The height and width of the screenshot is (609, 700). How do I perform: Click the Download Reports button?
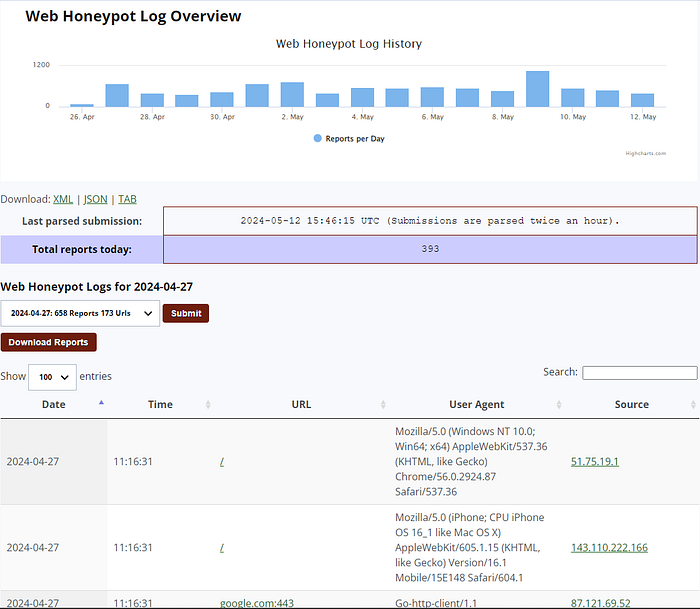[x=49, y=342]
